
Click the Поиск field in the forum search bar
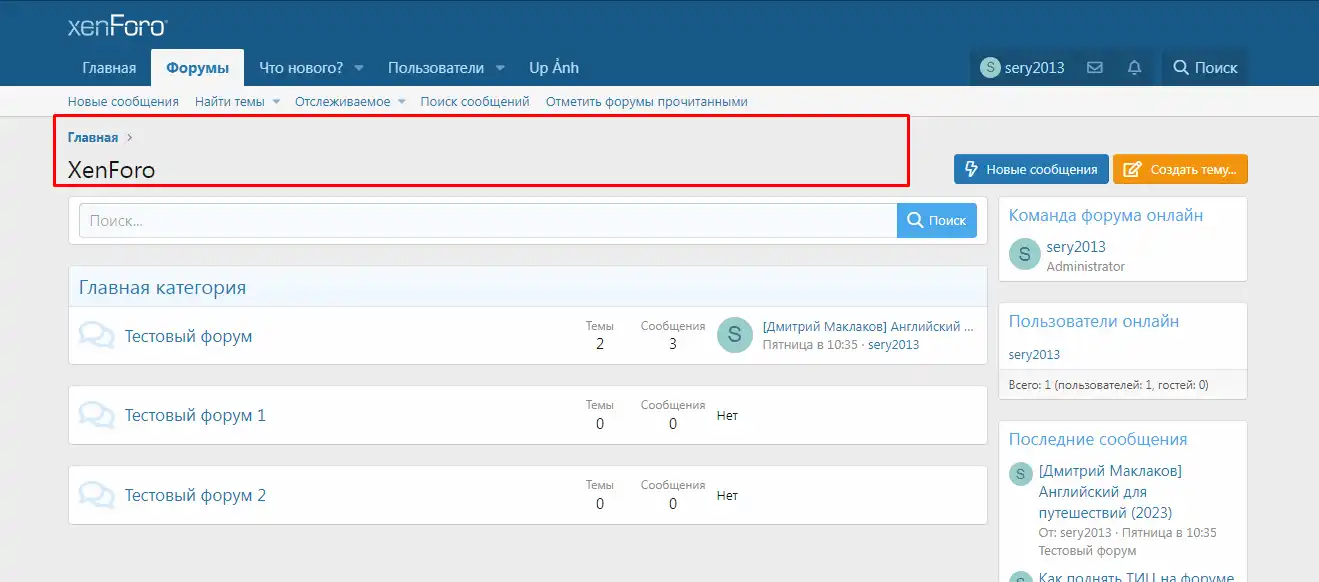point(488,221)
